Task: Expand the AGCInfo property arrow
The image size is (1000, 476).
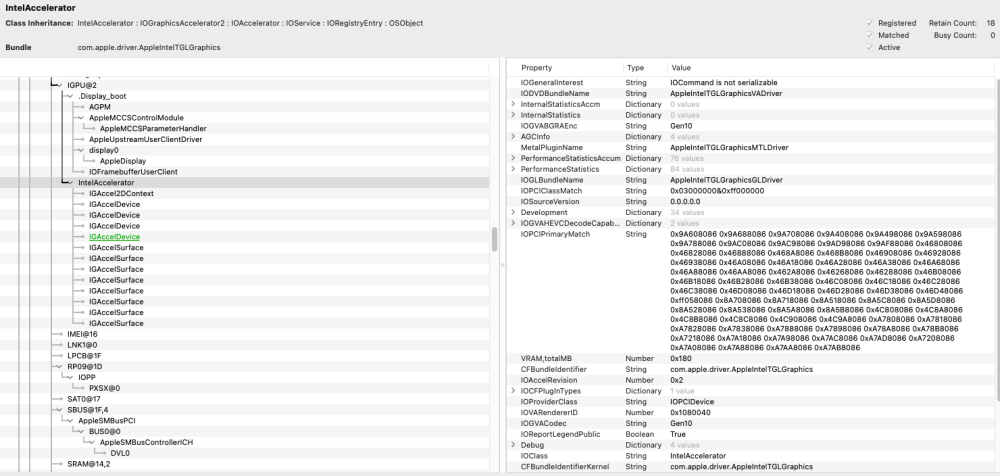Action: point(513,137)
